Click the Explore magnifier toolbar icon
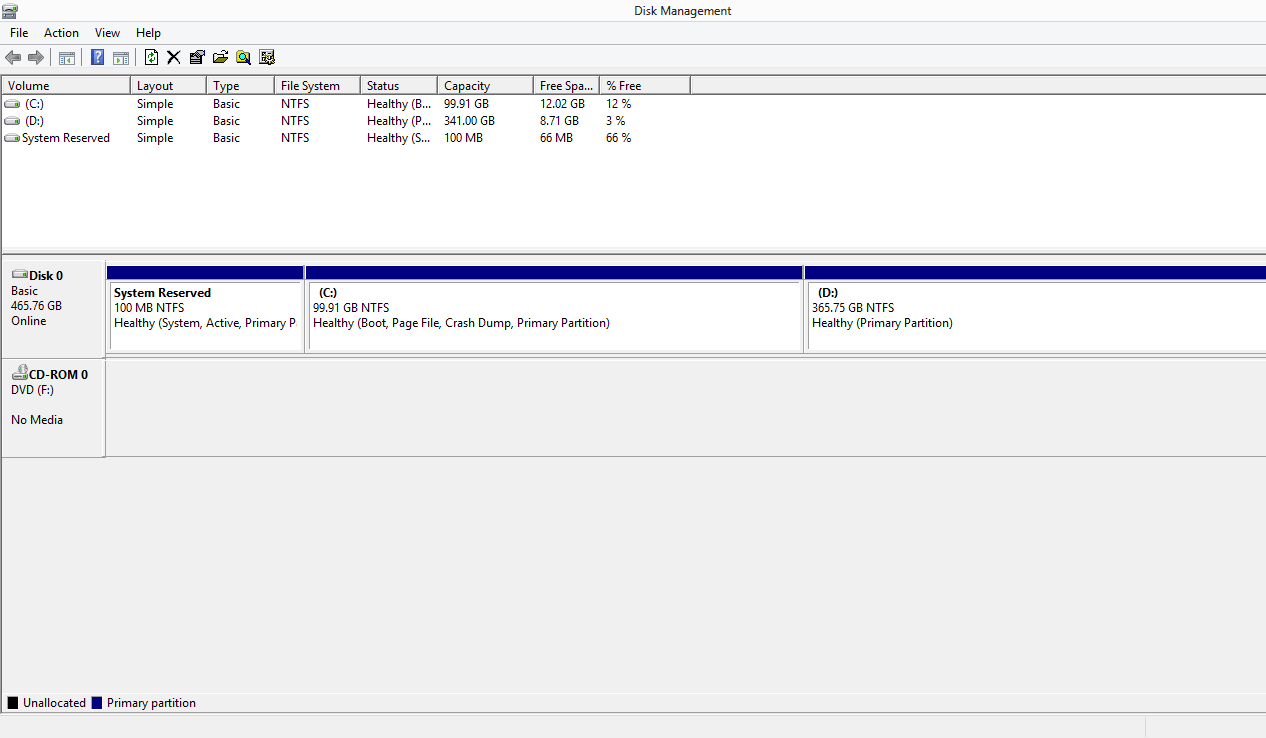 pyautogui.click(x=243, y=57)
